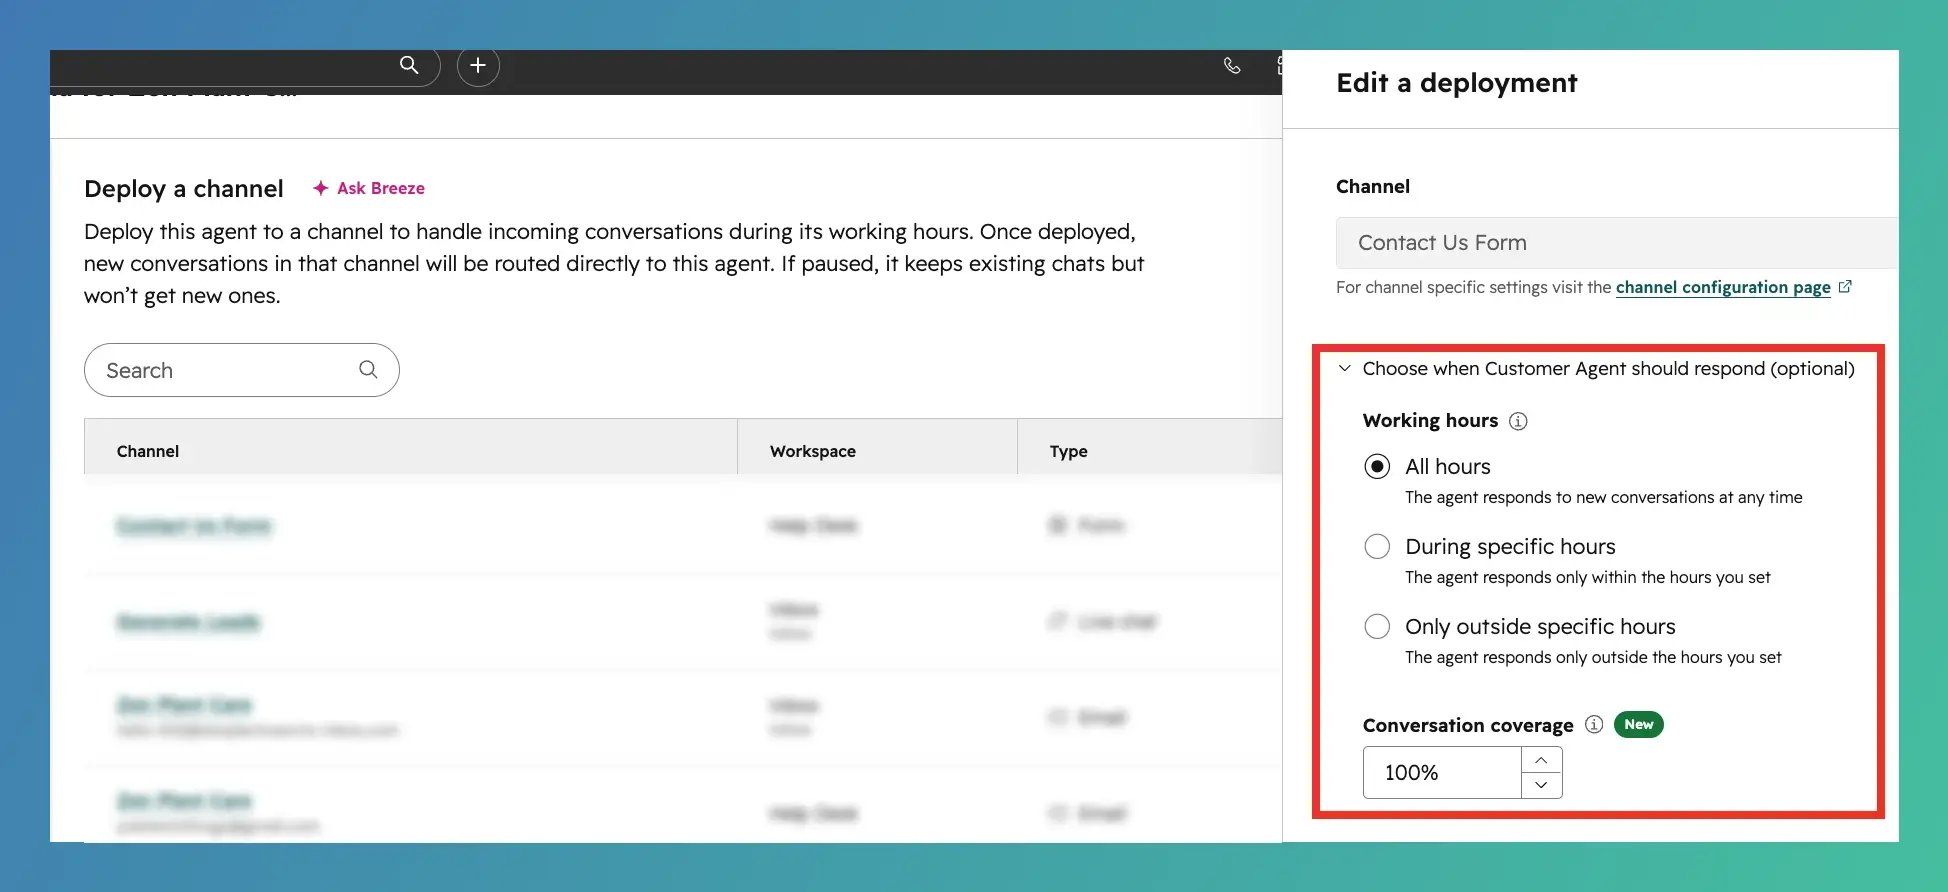This screenshot has width=1948, height=892.
Task: Click magnifier icon inside channel search box
Action: (x=368, y=369)
